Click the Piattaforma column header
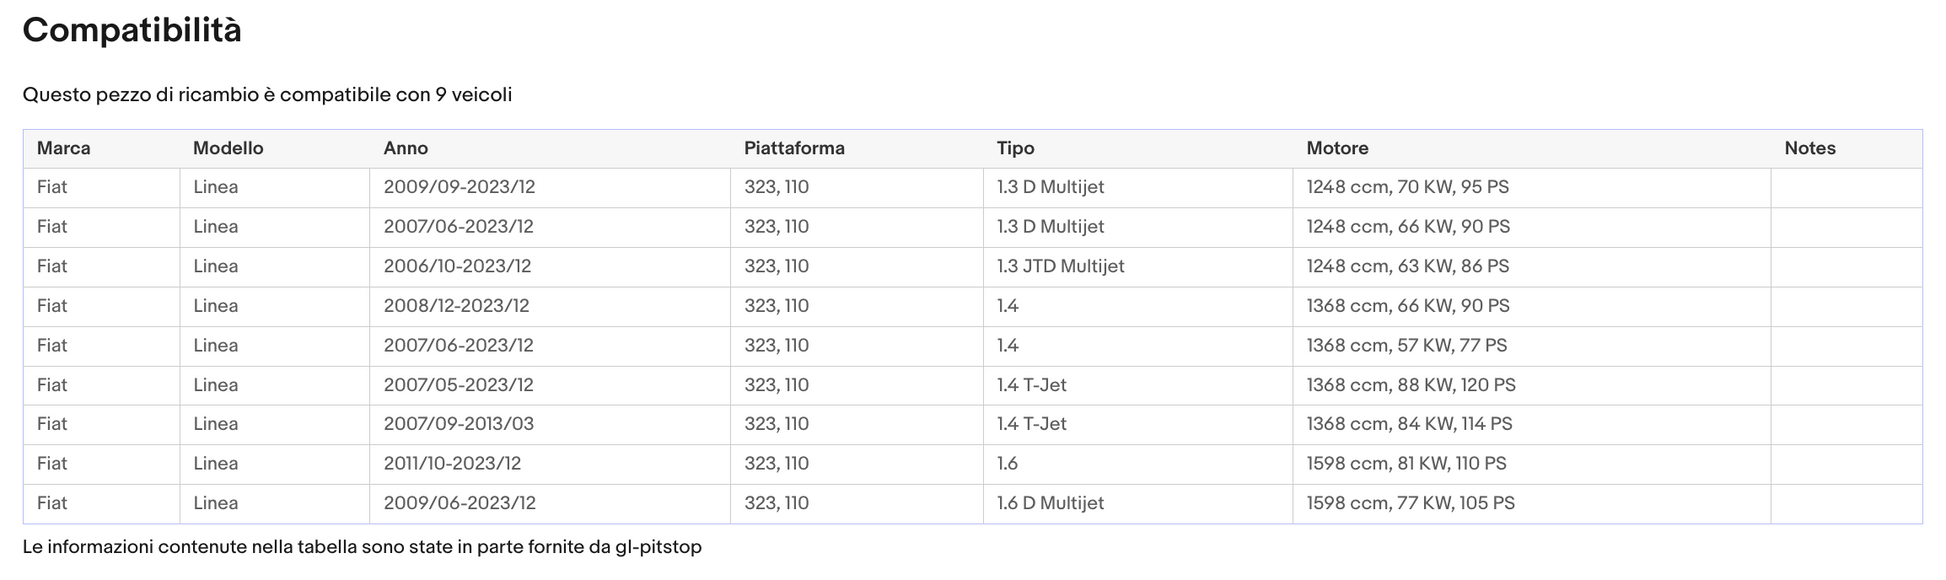This screenshot has height=580, width=1946. tap(857, 148)
